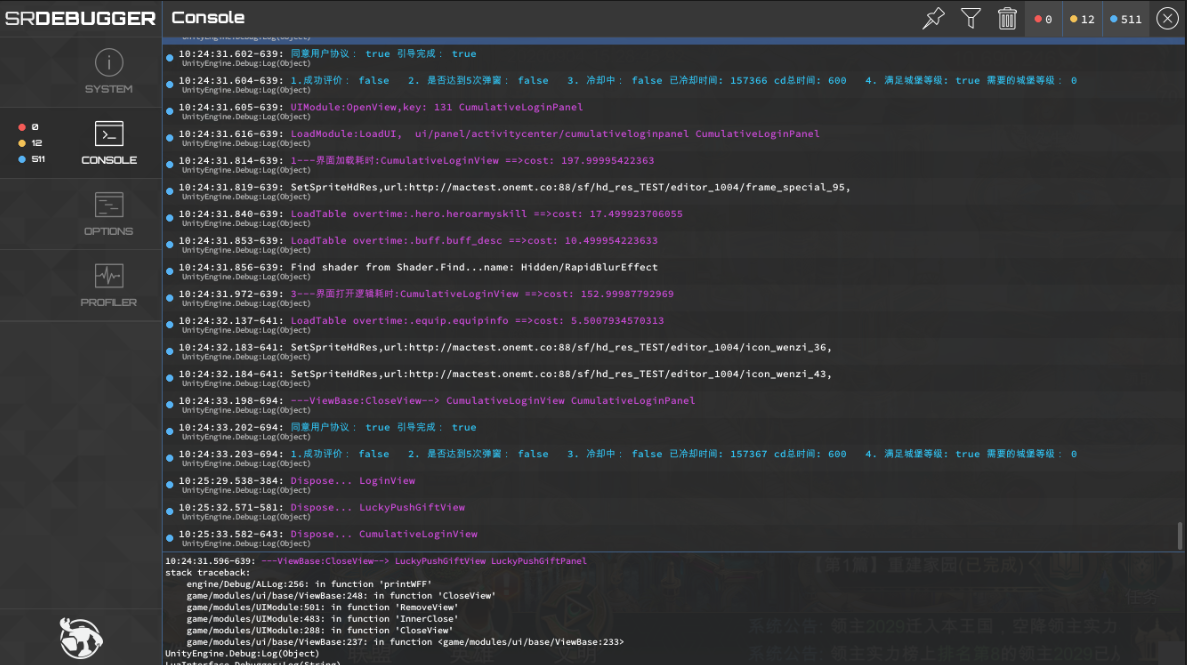
Task: Select Dispose CumulativeLoginView log entry
Action: tap(673, 538)
